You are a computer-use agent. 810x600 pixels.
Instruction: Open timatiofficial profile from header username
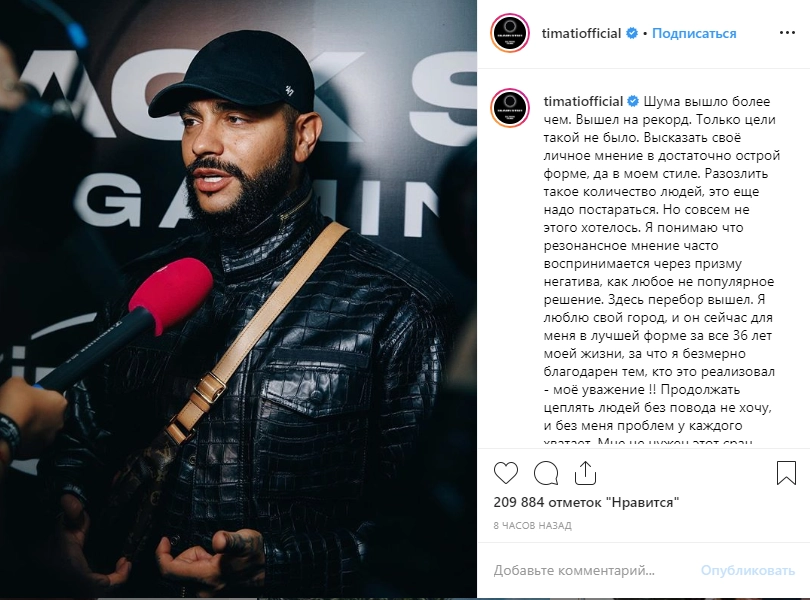581,33
